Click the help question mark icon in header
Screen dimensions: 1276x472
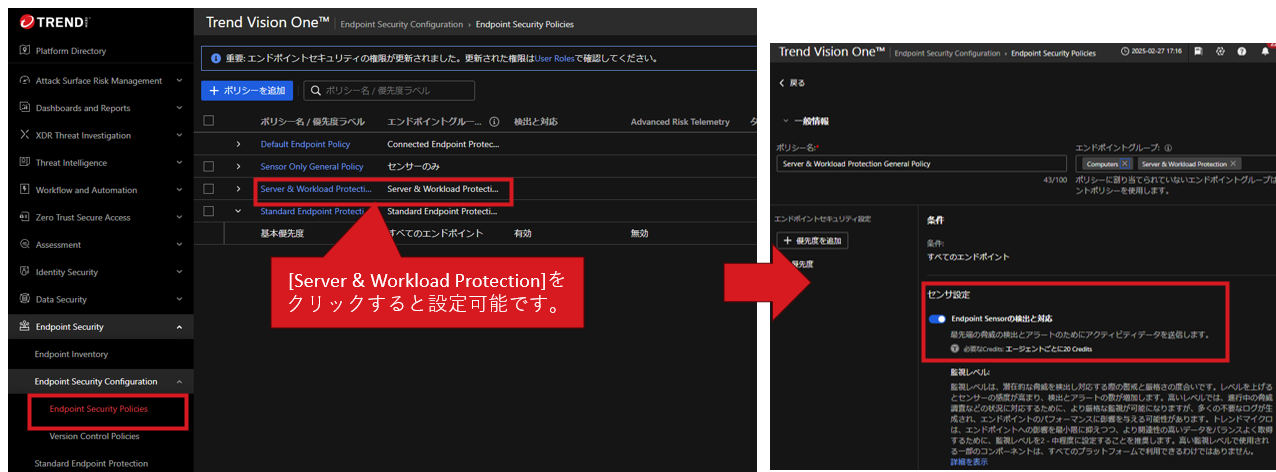(x=1241, y=51)
